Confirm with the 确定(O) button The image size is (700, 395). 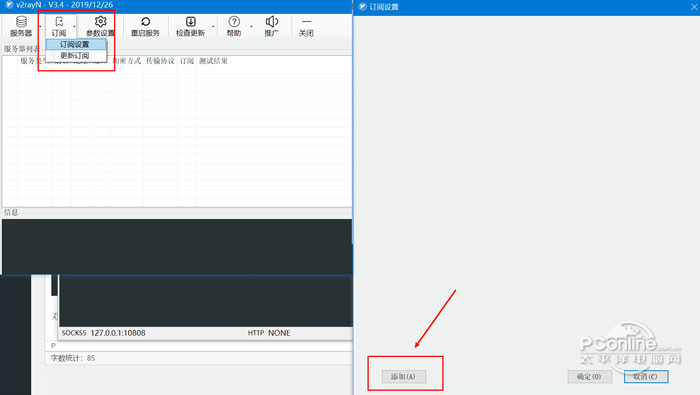pyautogui.click(x=589, y=376)
